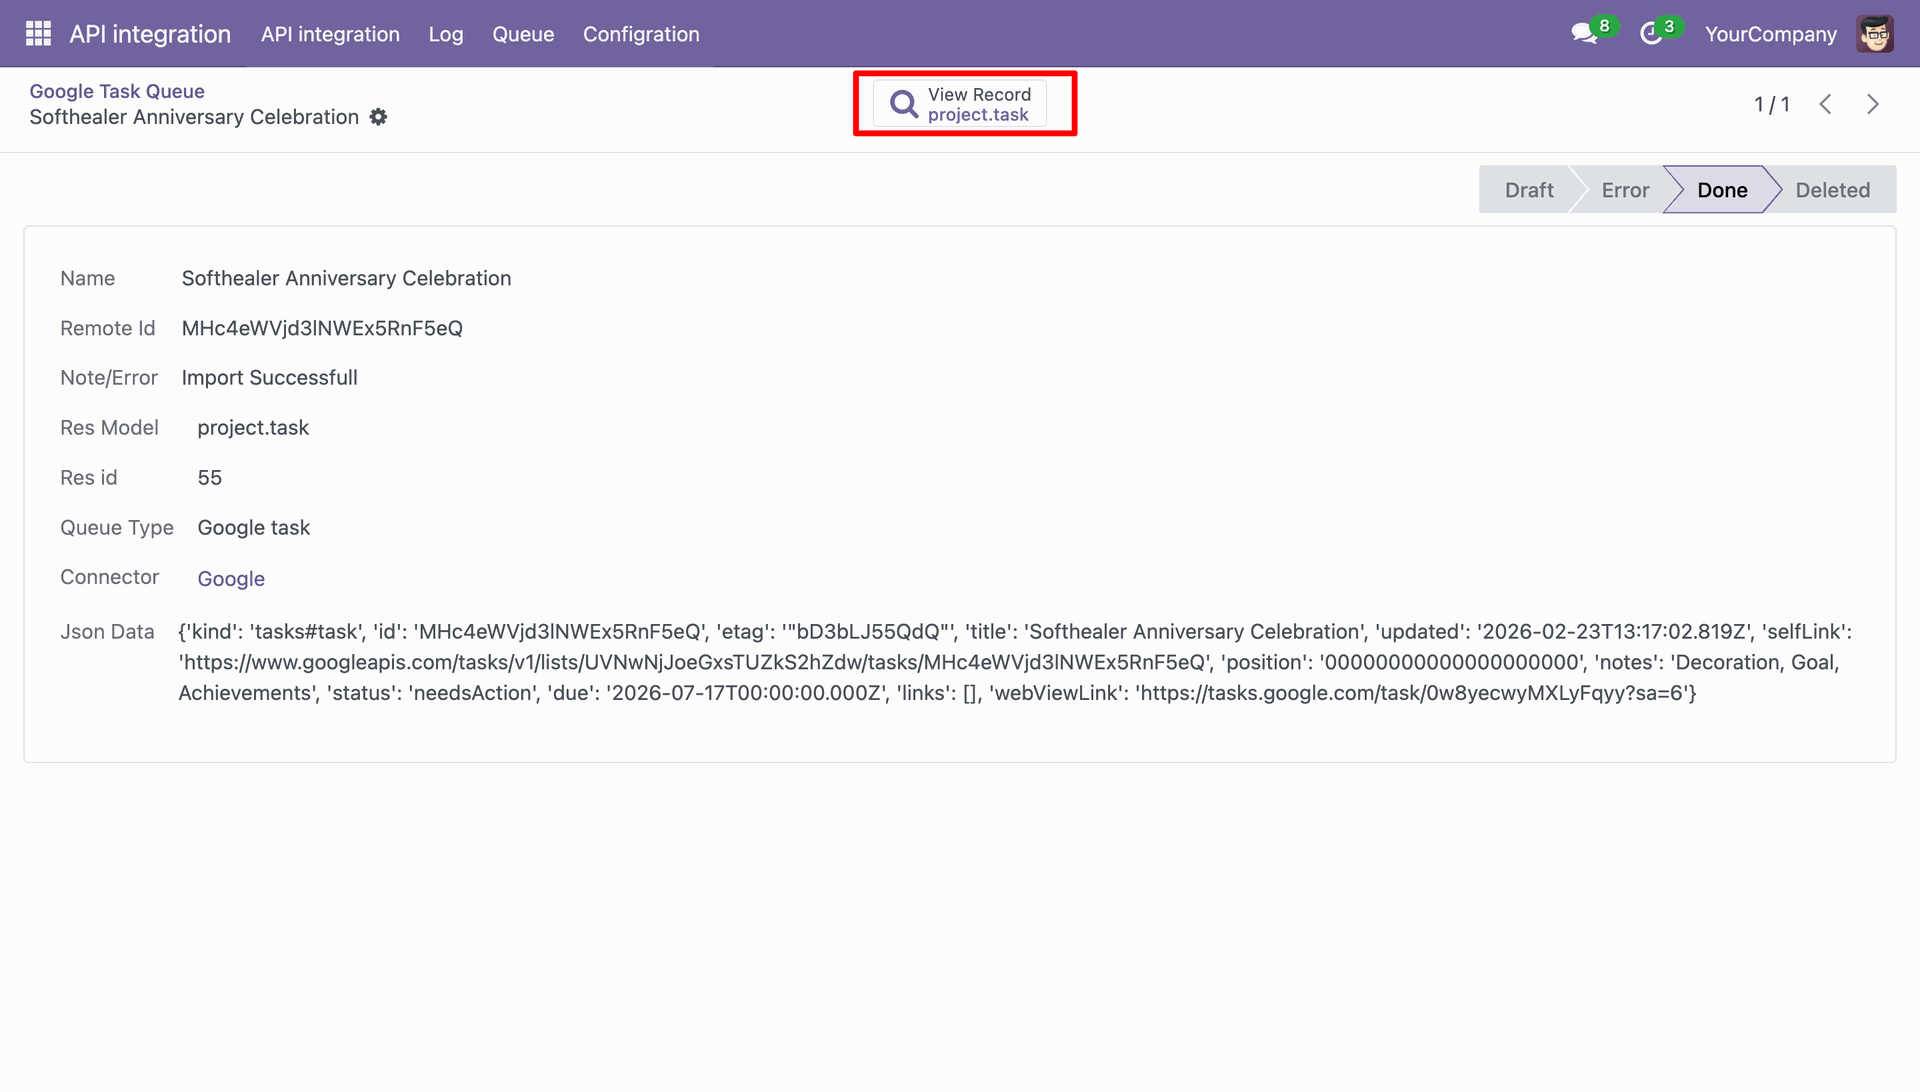
Task: Set status to Error stage
Action: click(1624, 190)
